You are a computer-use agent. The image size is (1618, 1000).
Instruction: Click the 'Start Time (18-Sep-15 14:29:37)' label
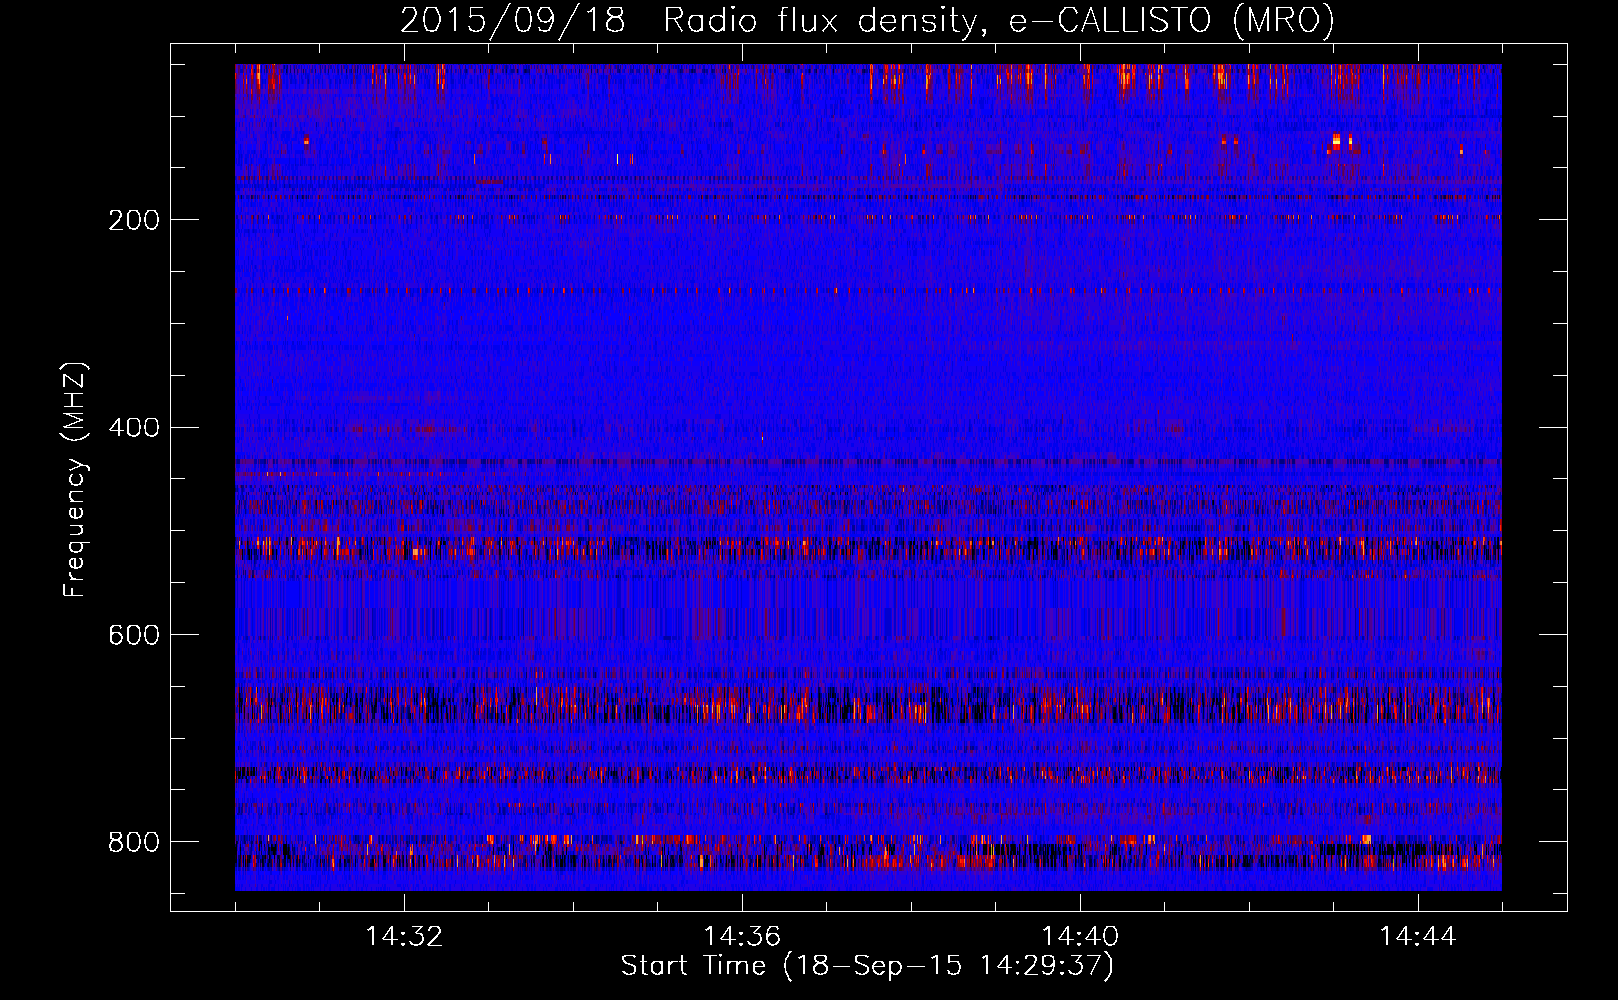[x=867, y=966]
